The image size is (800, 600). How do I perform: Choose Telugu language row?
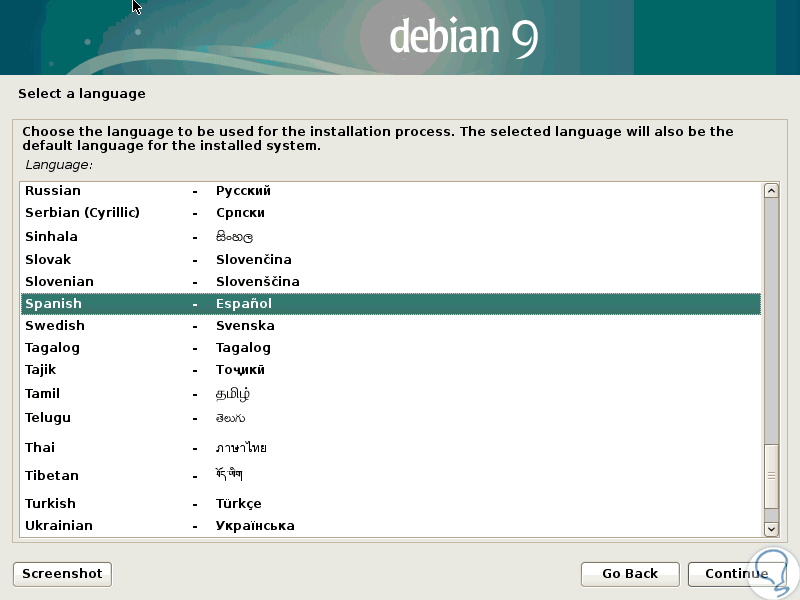pyautogui.click(x=391, y=418)
